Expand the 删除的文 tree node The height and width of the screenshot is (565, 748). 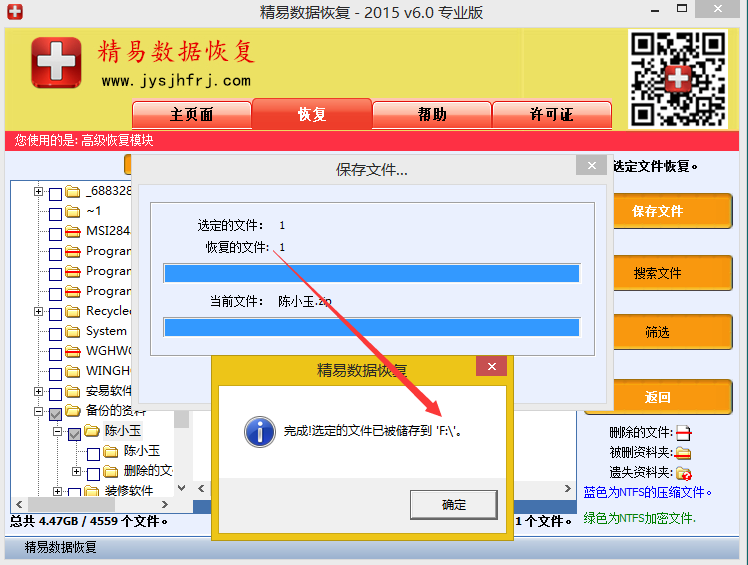coord(76,471)
